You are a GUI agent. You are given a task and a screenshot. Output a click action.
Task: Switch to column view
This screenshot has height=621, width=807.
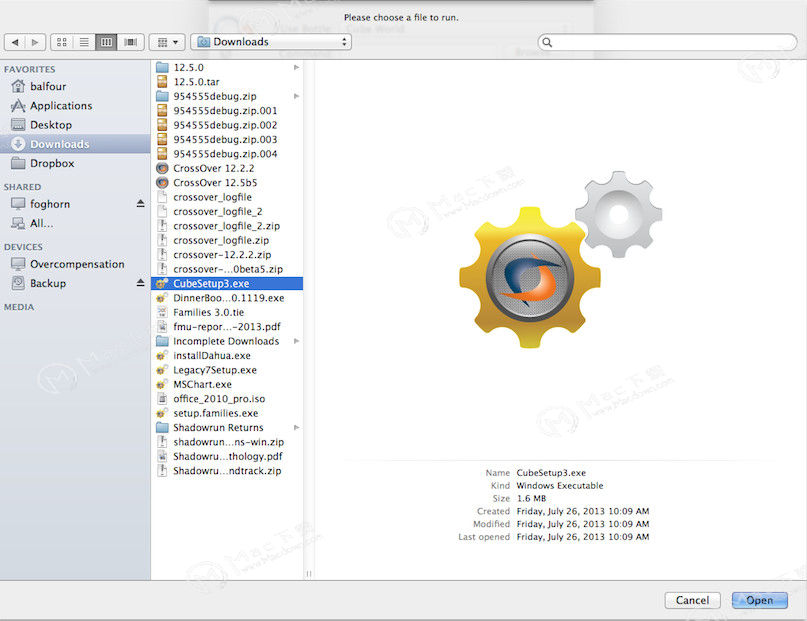coord(106,42)
